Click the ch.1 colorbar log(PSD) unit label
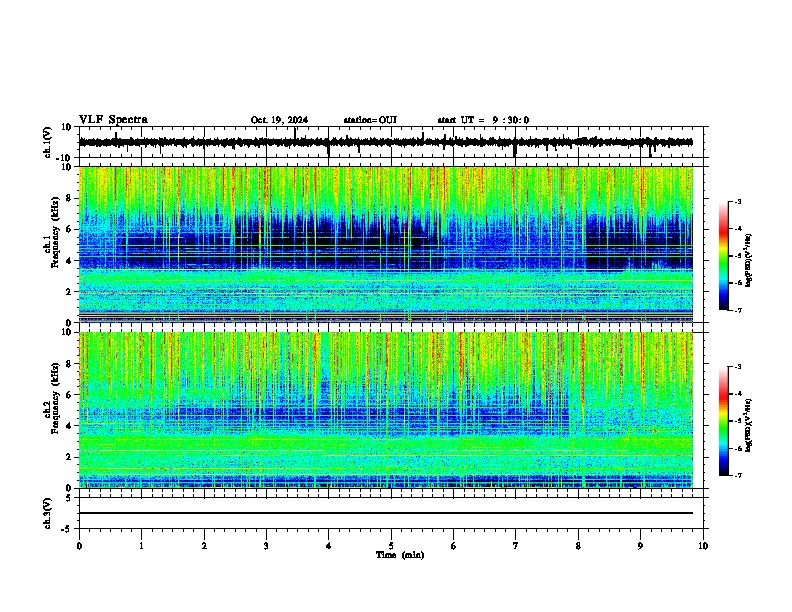Screen dimensions: 792x612 749,261
